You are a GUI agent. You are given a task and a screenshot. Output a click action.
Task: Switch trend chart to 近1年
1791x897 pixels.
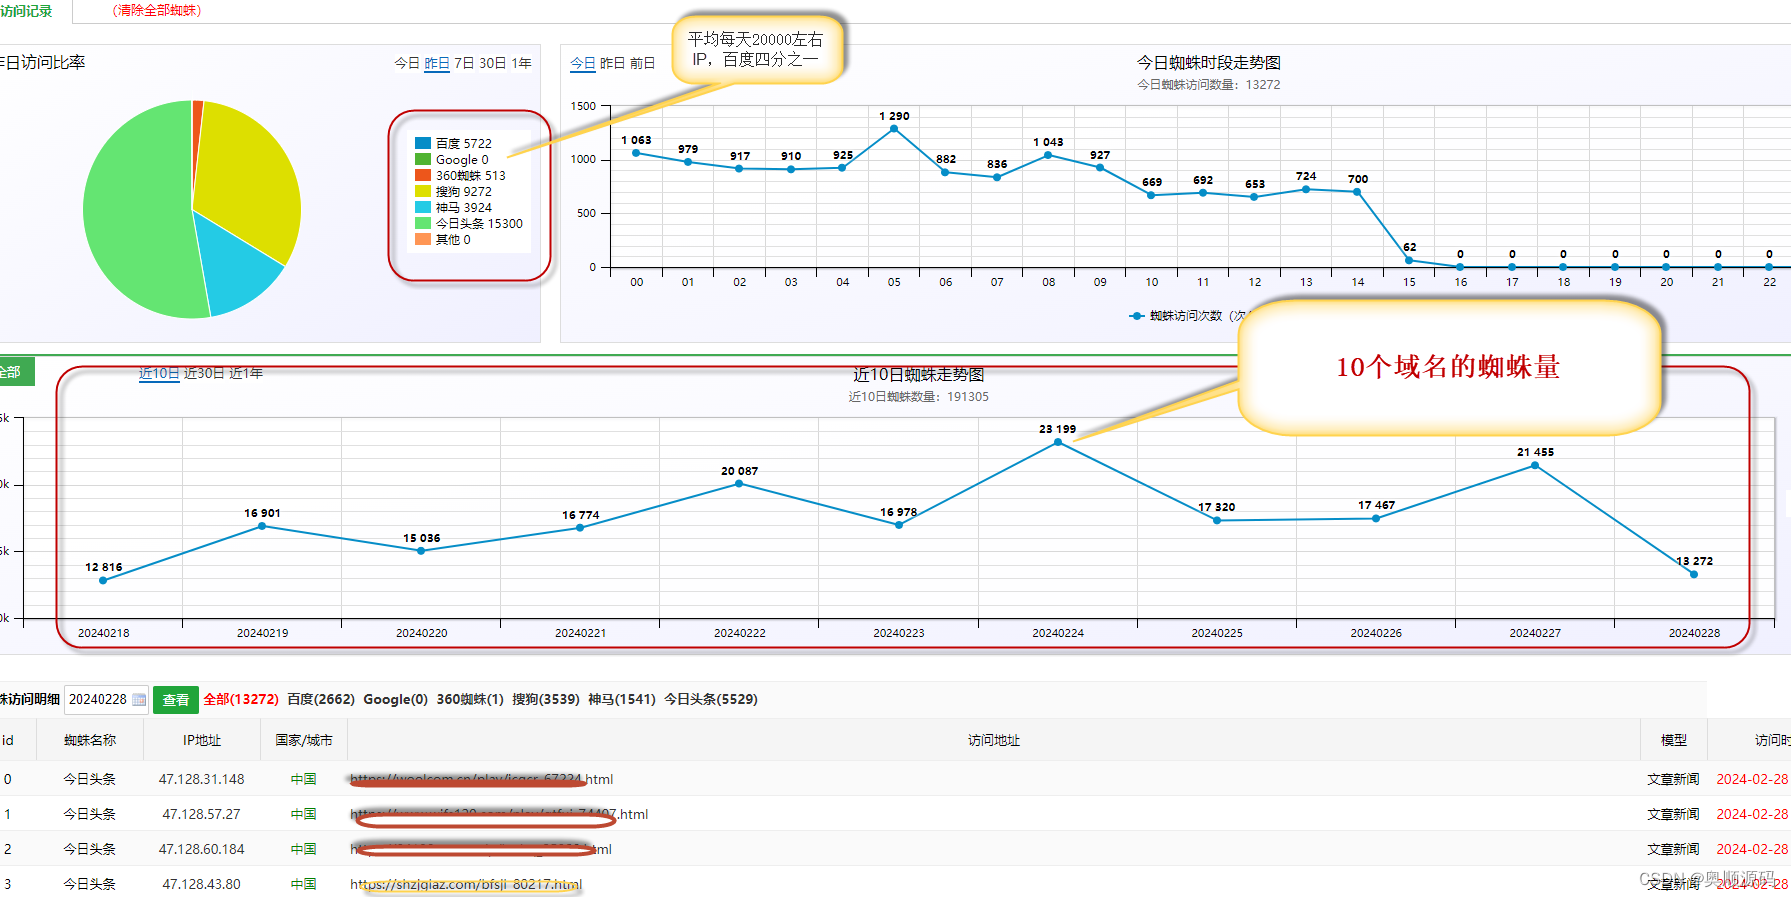(x=246, y=373)
